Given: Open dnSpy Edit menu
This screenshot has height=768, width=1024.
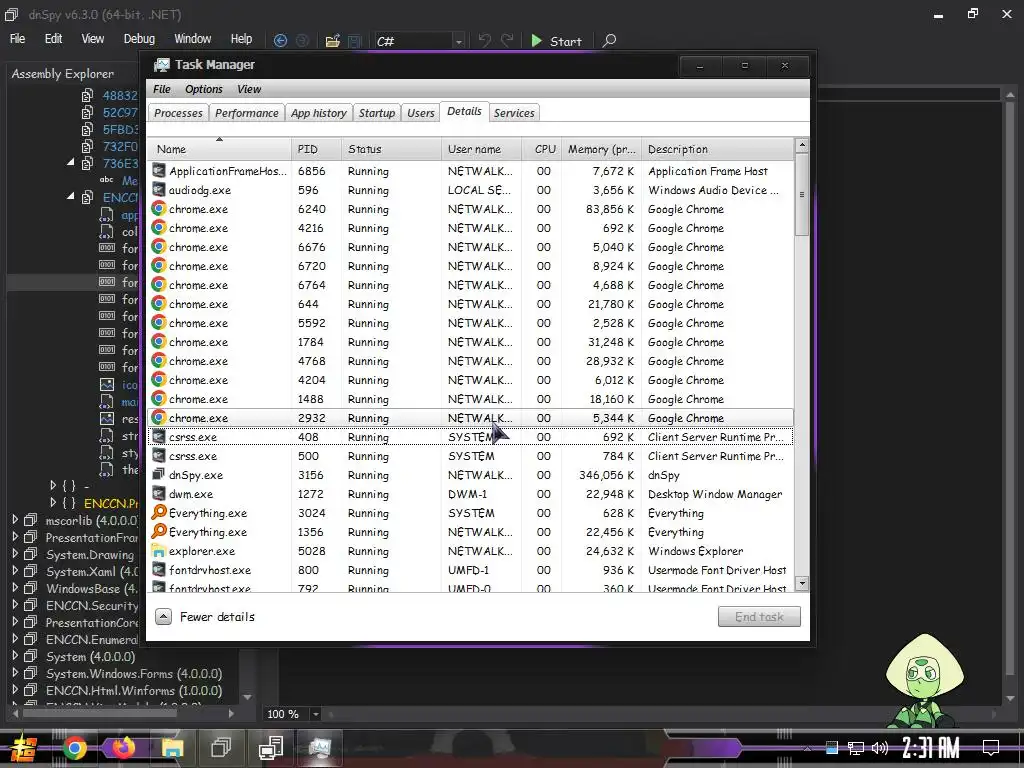Looking at the screenshot, I should [x=53, y=39].
